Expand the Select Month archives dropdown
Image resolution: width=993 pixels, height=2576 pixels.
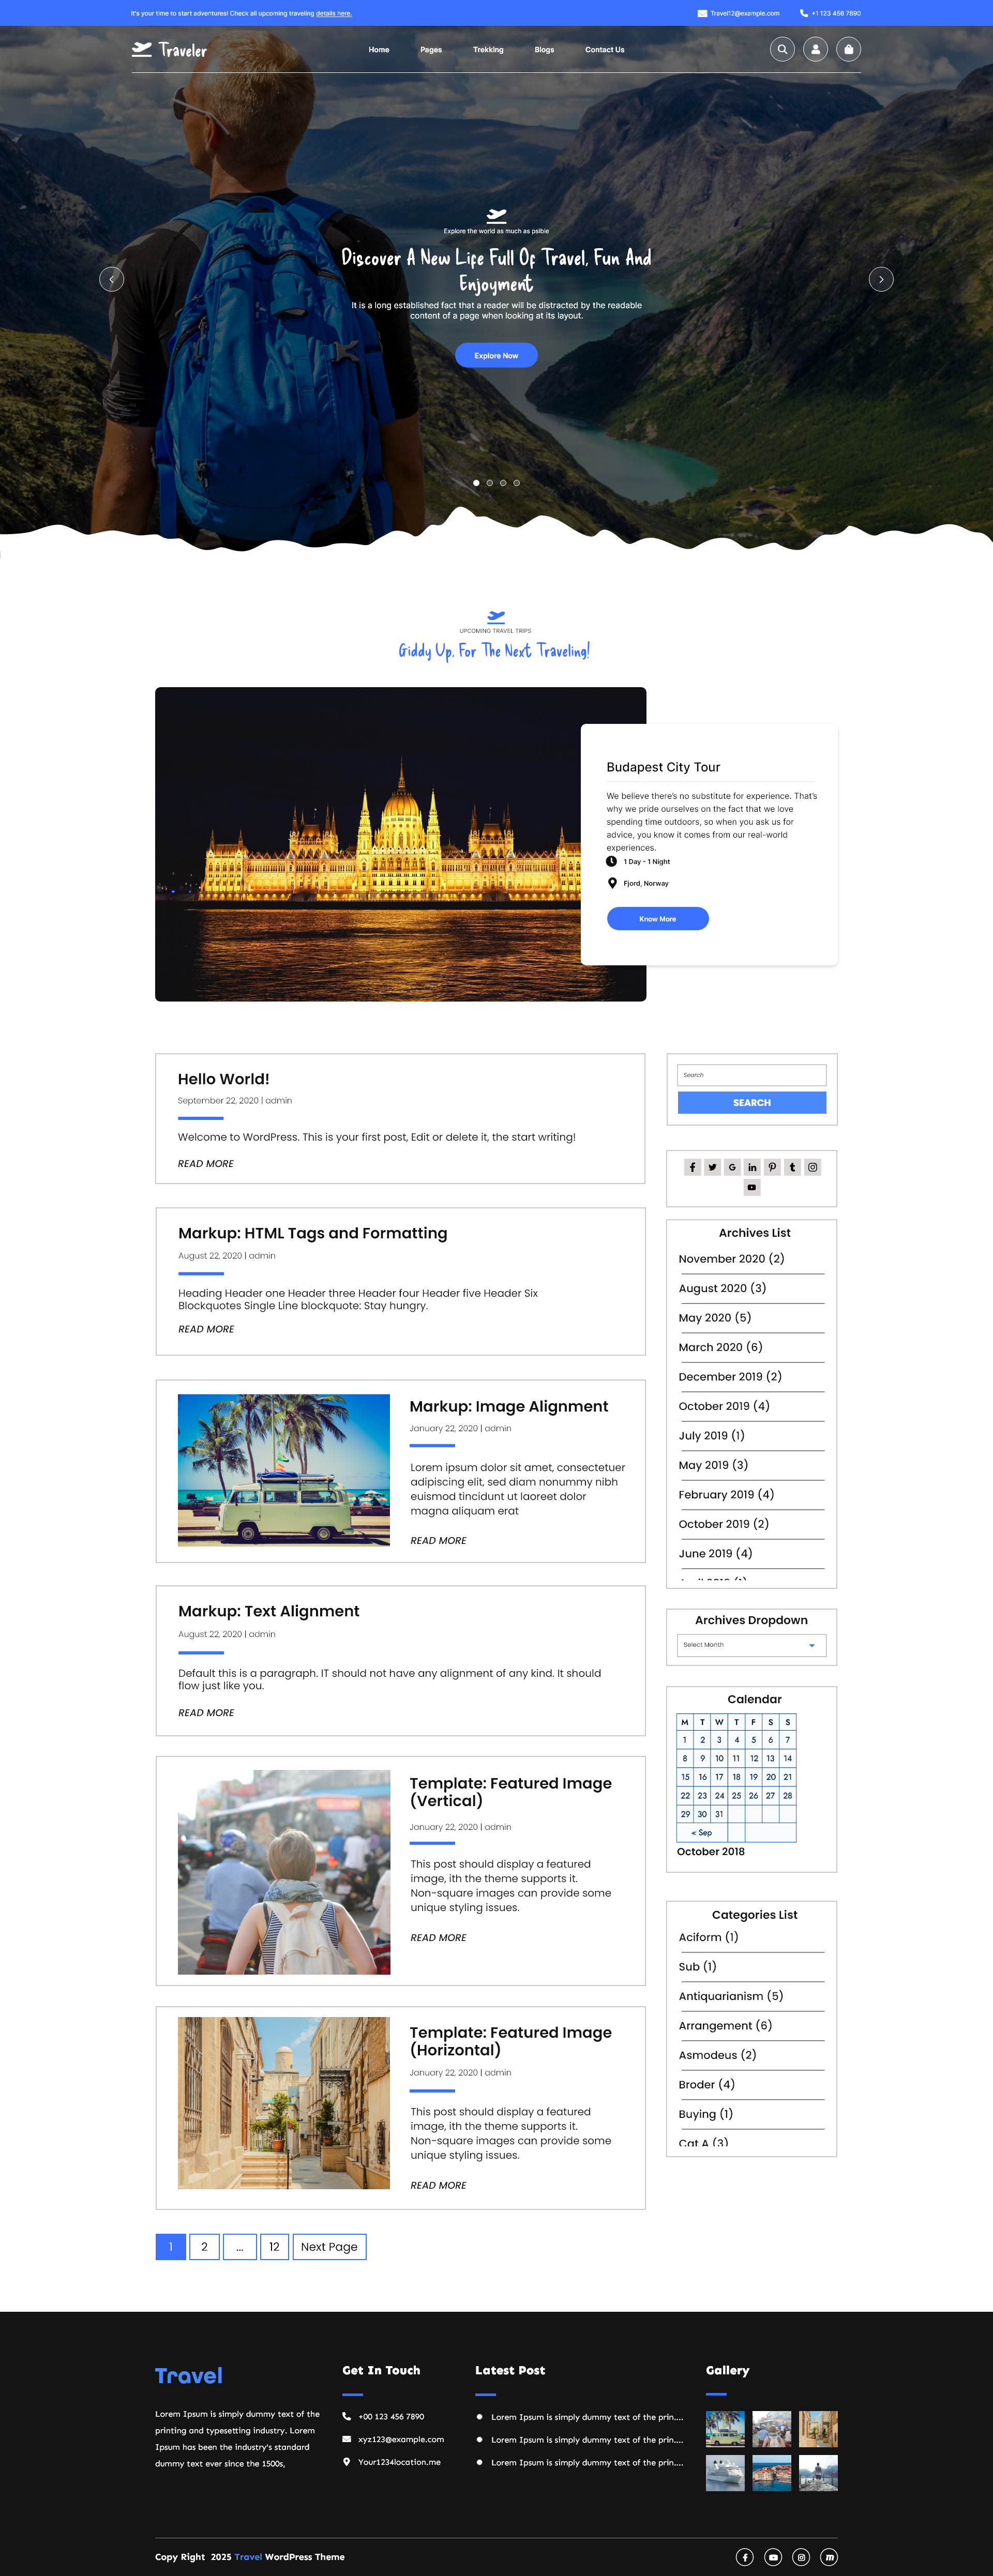pos(751,1645)
